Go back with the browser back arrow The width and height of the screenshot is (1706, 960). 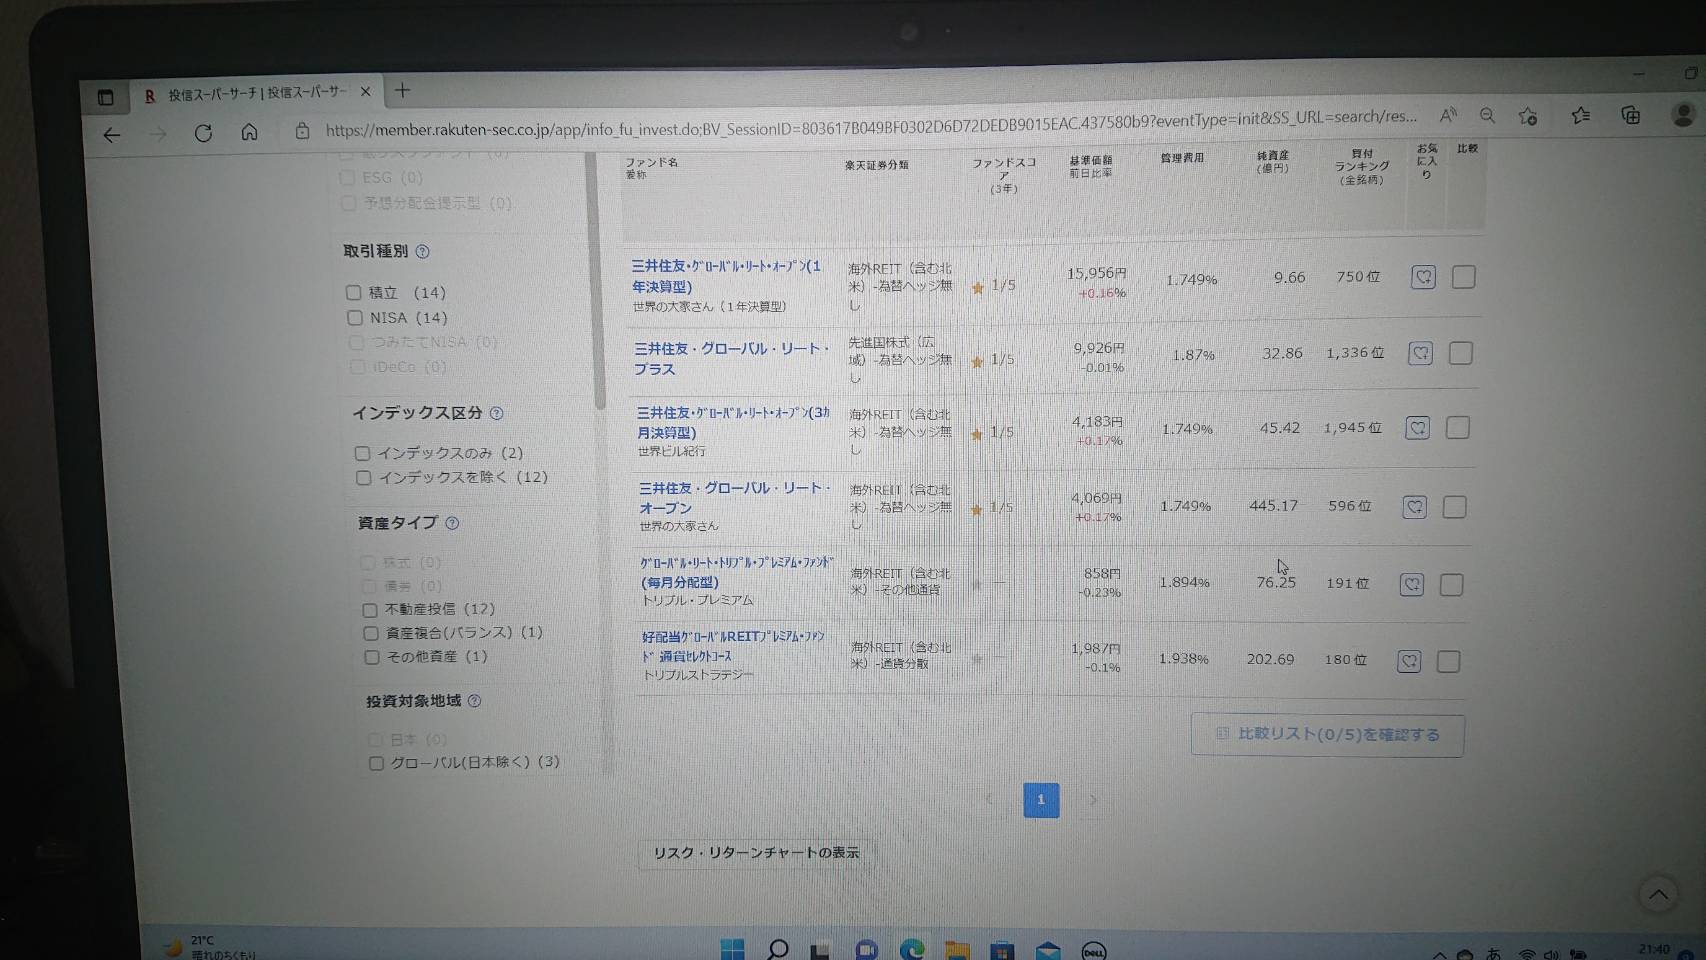(112, 135)
